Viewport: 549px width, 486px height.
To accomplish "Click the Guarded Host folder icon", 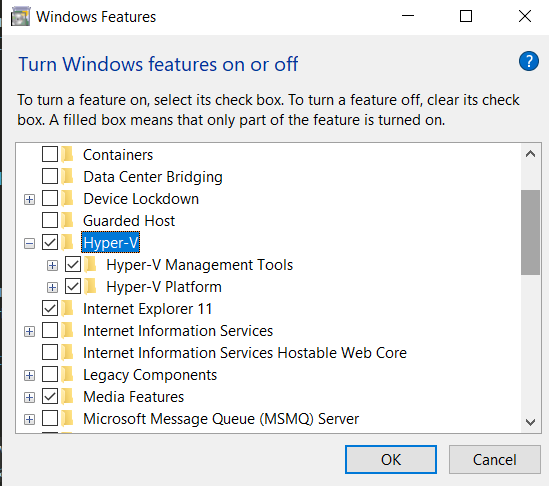I will 67,221.
